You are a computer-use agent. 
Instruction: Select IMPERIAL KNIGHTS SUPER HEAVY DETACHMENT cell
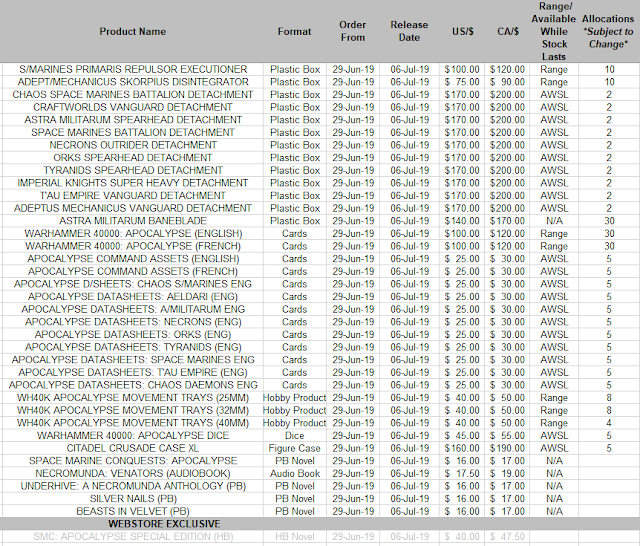click(133, 183)
